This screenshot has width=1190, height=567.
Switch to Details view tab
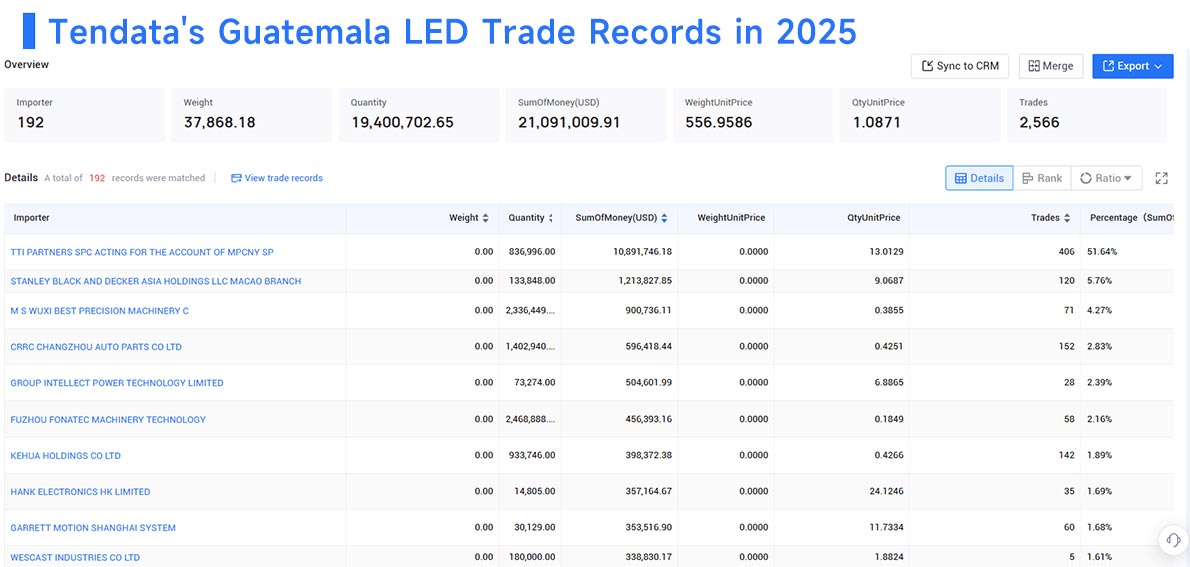pos(979,178)
